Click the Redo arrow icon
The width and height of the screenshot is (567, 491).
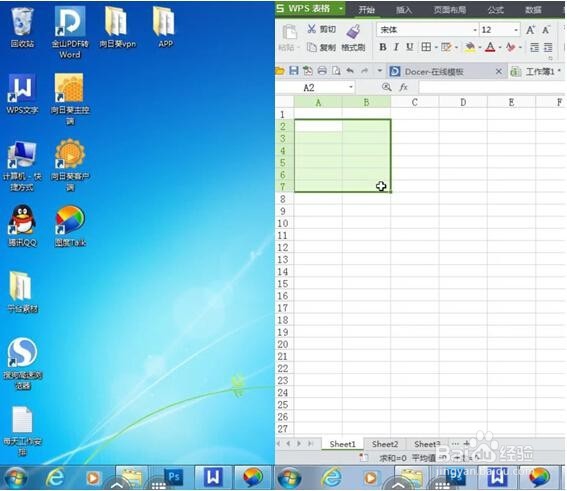coord(364,71)
